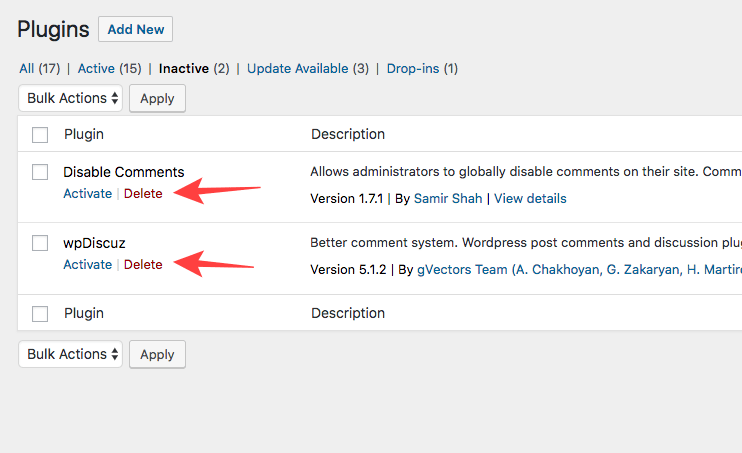The height and width of the screenshot is (453, 742).
Task: Click the Plugin column label in footer
Action: 84,313
